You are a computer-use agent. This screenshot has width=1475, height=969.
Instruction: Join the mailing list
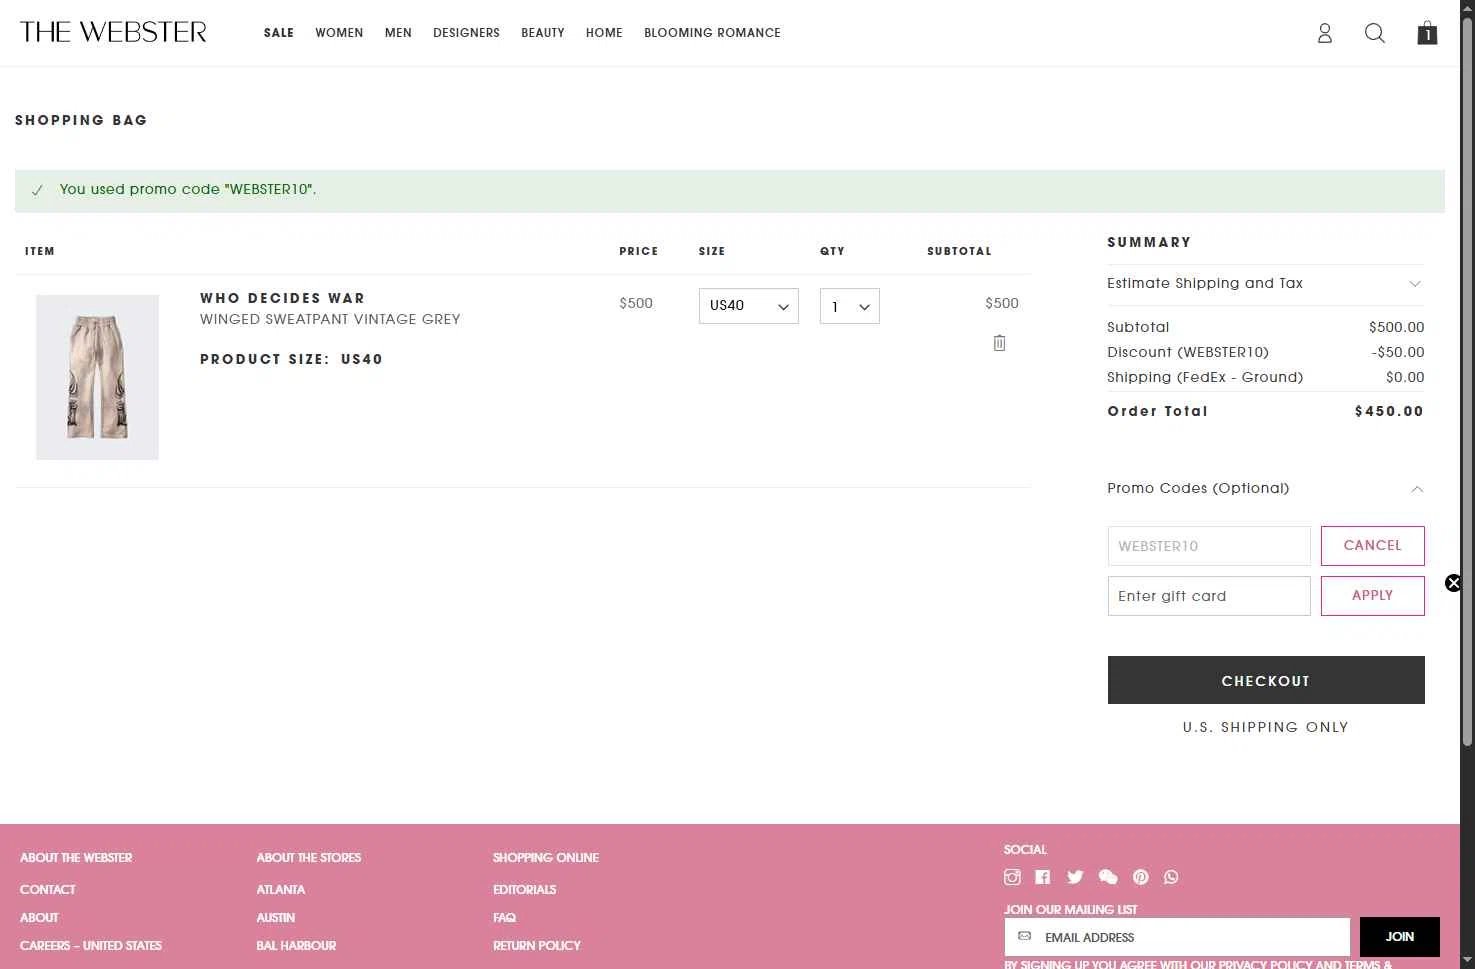click(x=1400, y=937)
